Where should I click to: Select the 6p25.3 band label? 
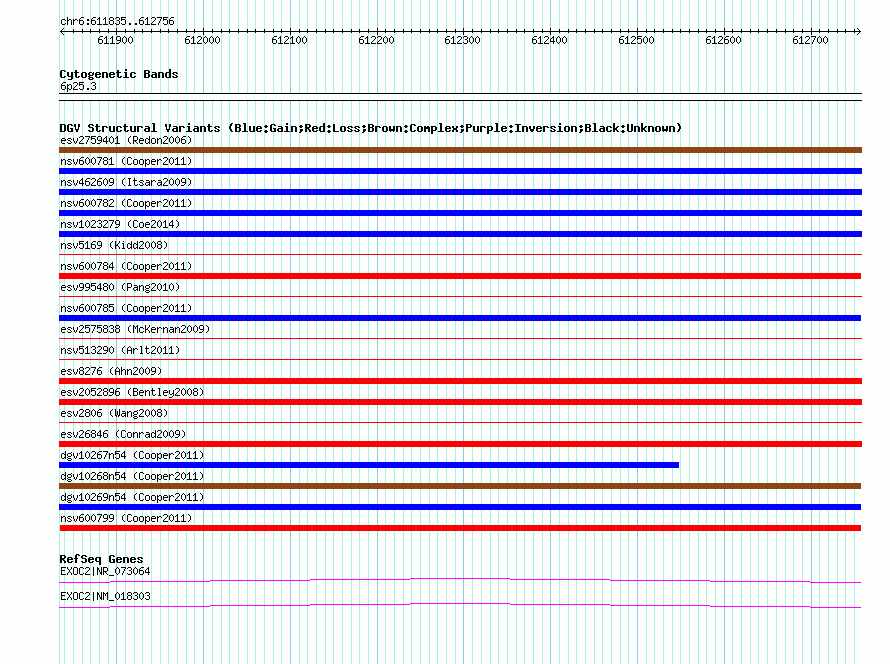[78, 86]
